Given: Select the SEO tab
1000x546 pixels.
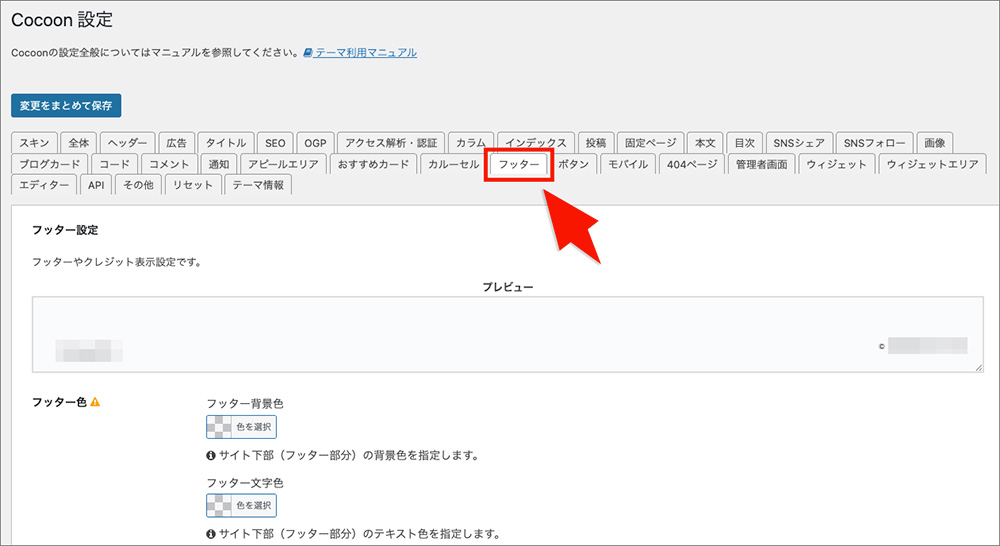Looking at the screenshot, I should [x=276, y=143].
